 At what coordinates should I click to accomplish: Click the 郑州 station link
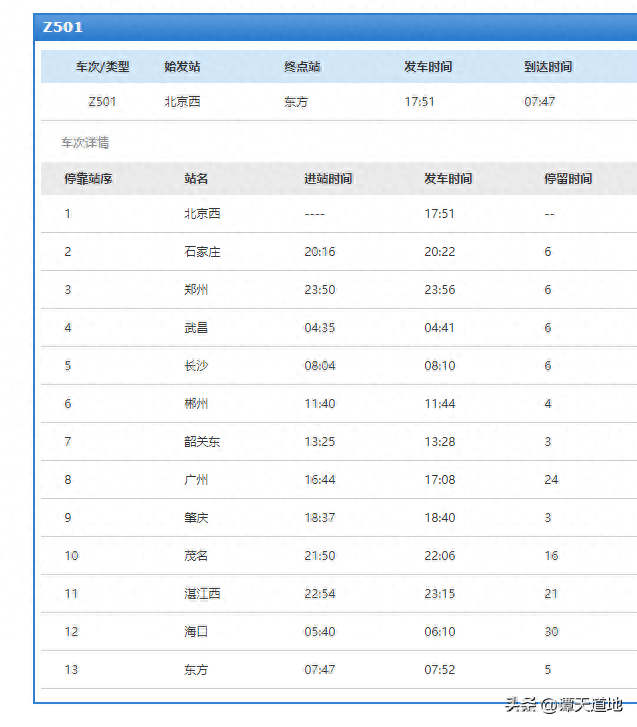(196, 290)
